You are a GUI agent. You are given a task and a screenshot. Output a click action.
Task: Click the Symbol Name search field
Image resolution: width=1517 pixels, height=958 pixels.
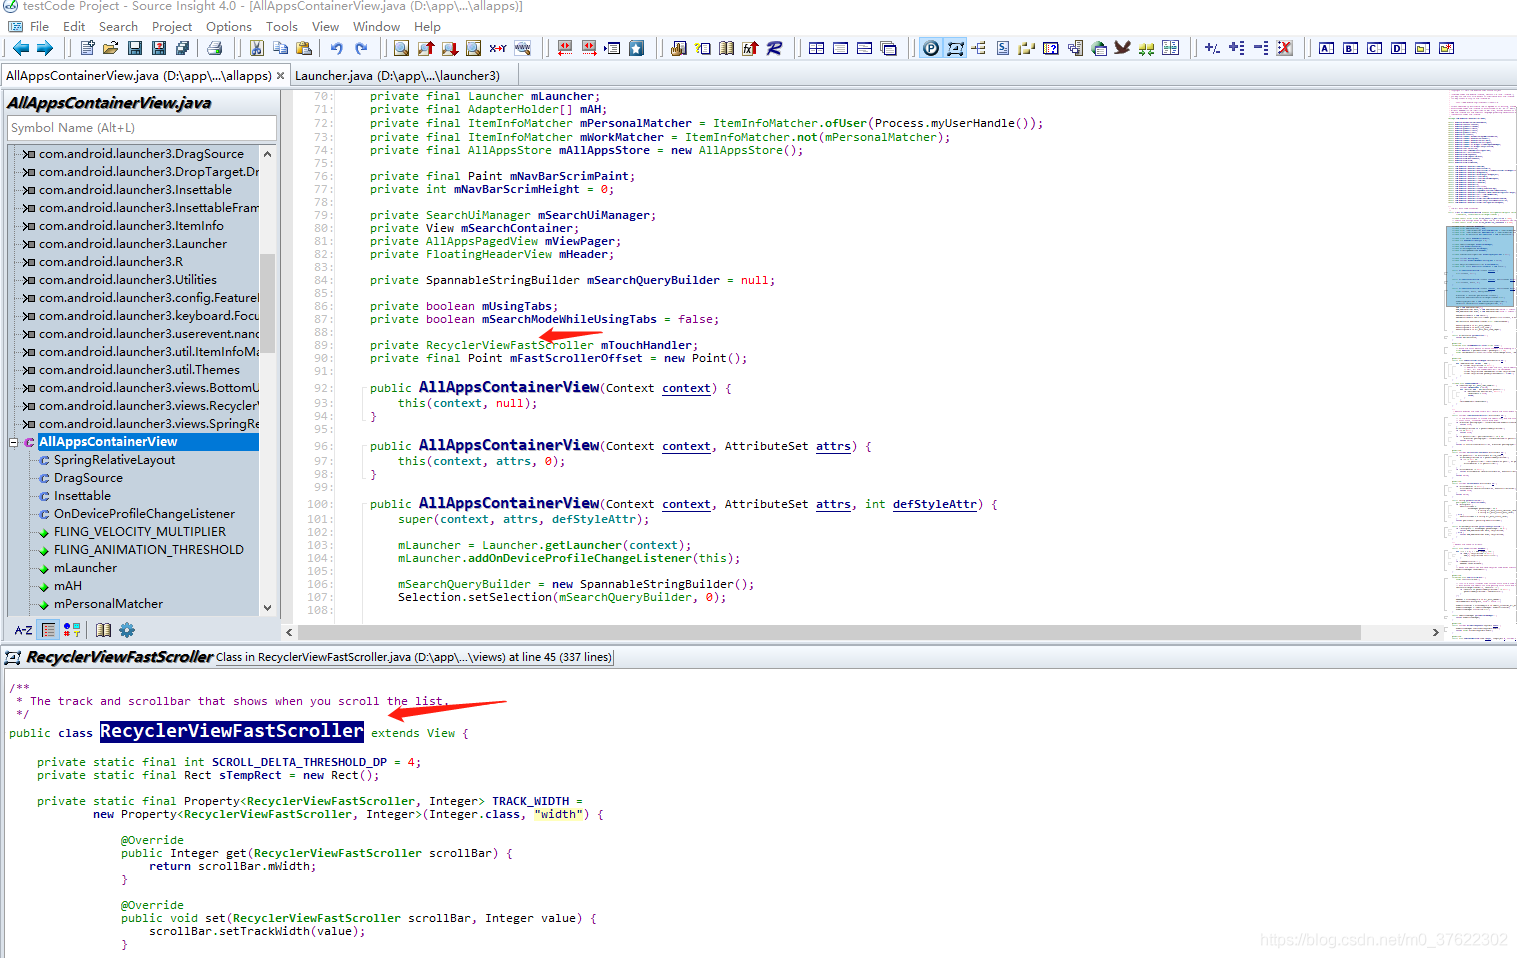pos(141,128)
